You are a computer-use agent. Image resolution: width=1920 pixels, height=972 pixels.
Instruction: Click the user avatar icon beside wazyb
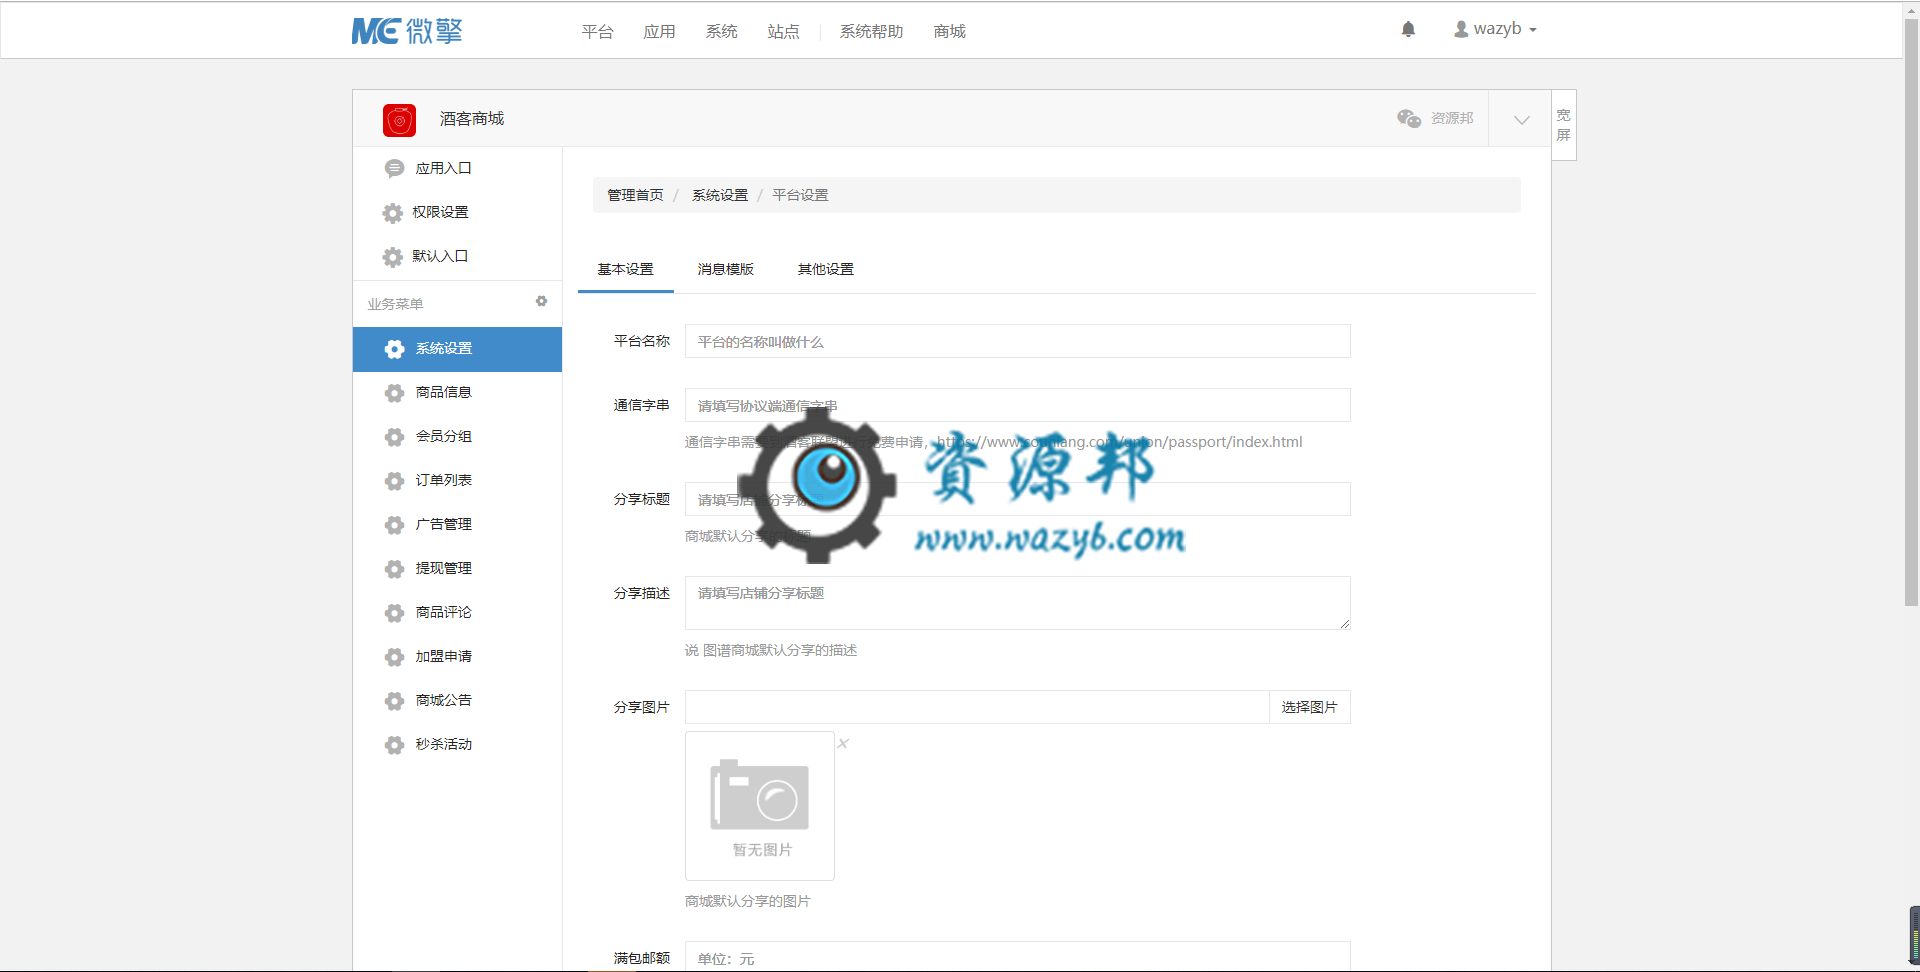tap(1461, 29)
